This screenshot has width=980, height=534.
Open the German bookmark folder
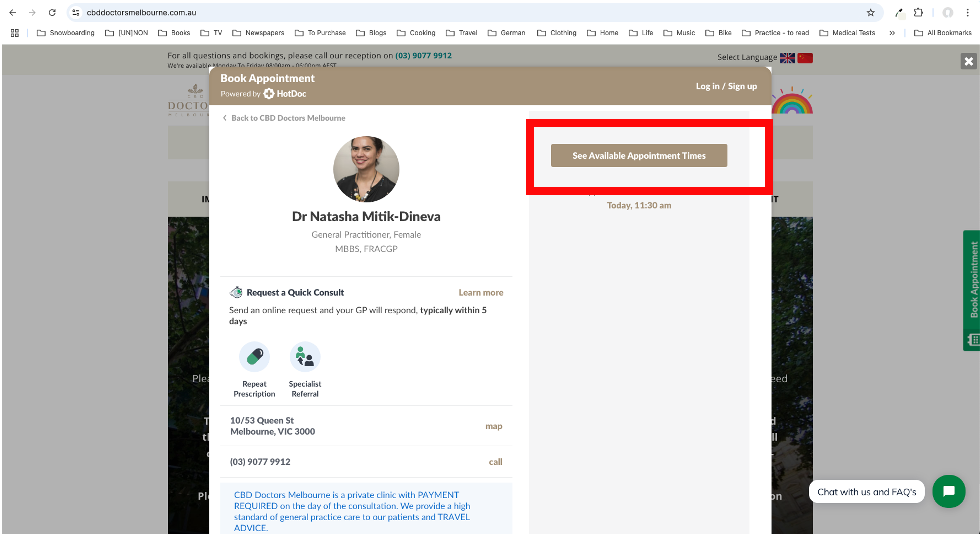pos(507,33)
